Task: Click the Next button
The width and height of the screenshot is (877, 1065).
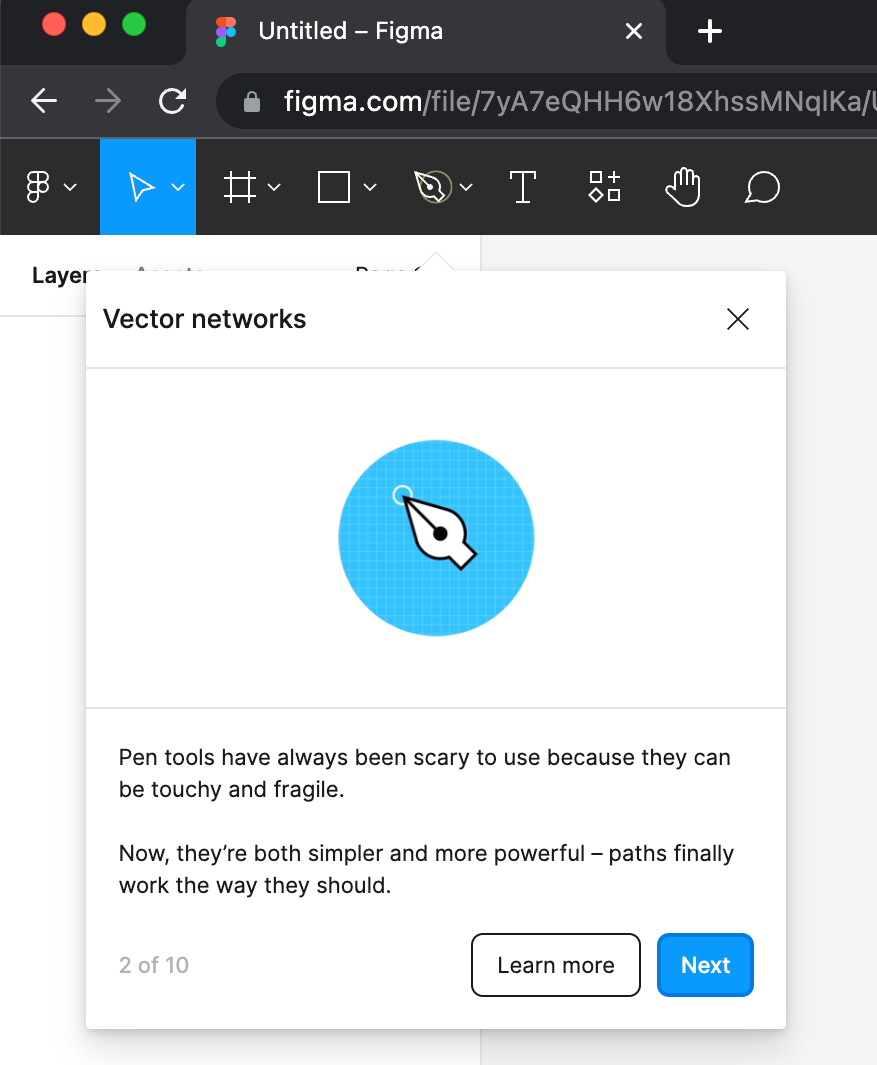Action: pyautogui.click(x=705, y=965)
